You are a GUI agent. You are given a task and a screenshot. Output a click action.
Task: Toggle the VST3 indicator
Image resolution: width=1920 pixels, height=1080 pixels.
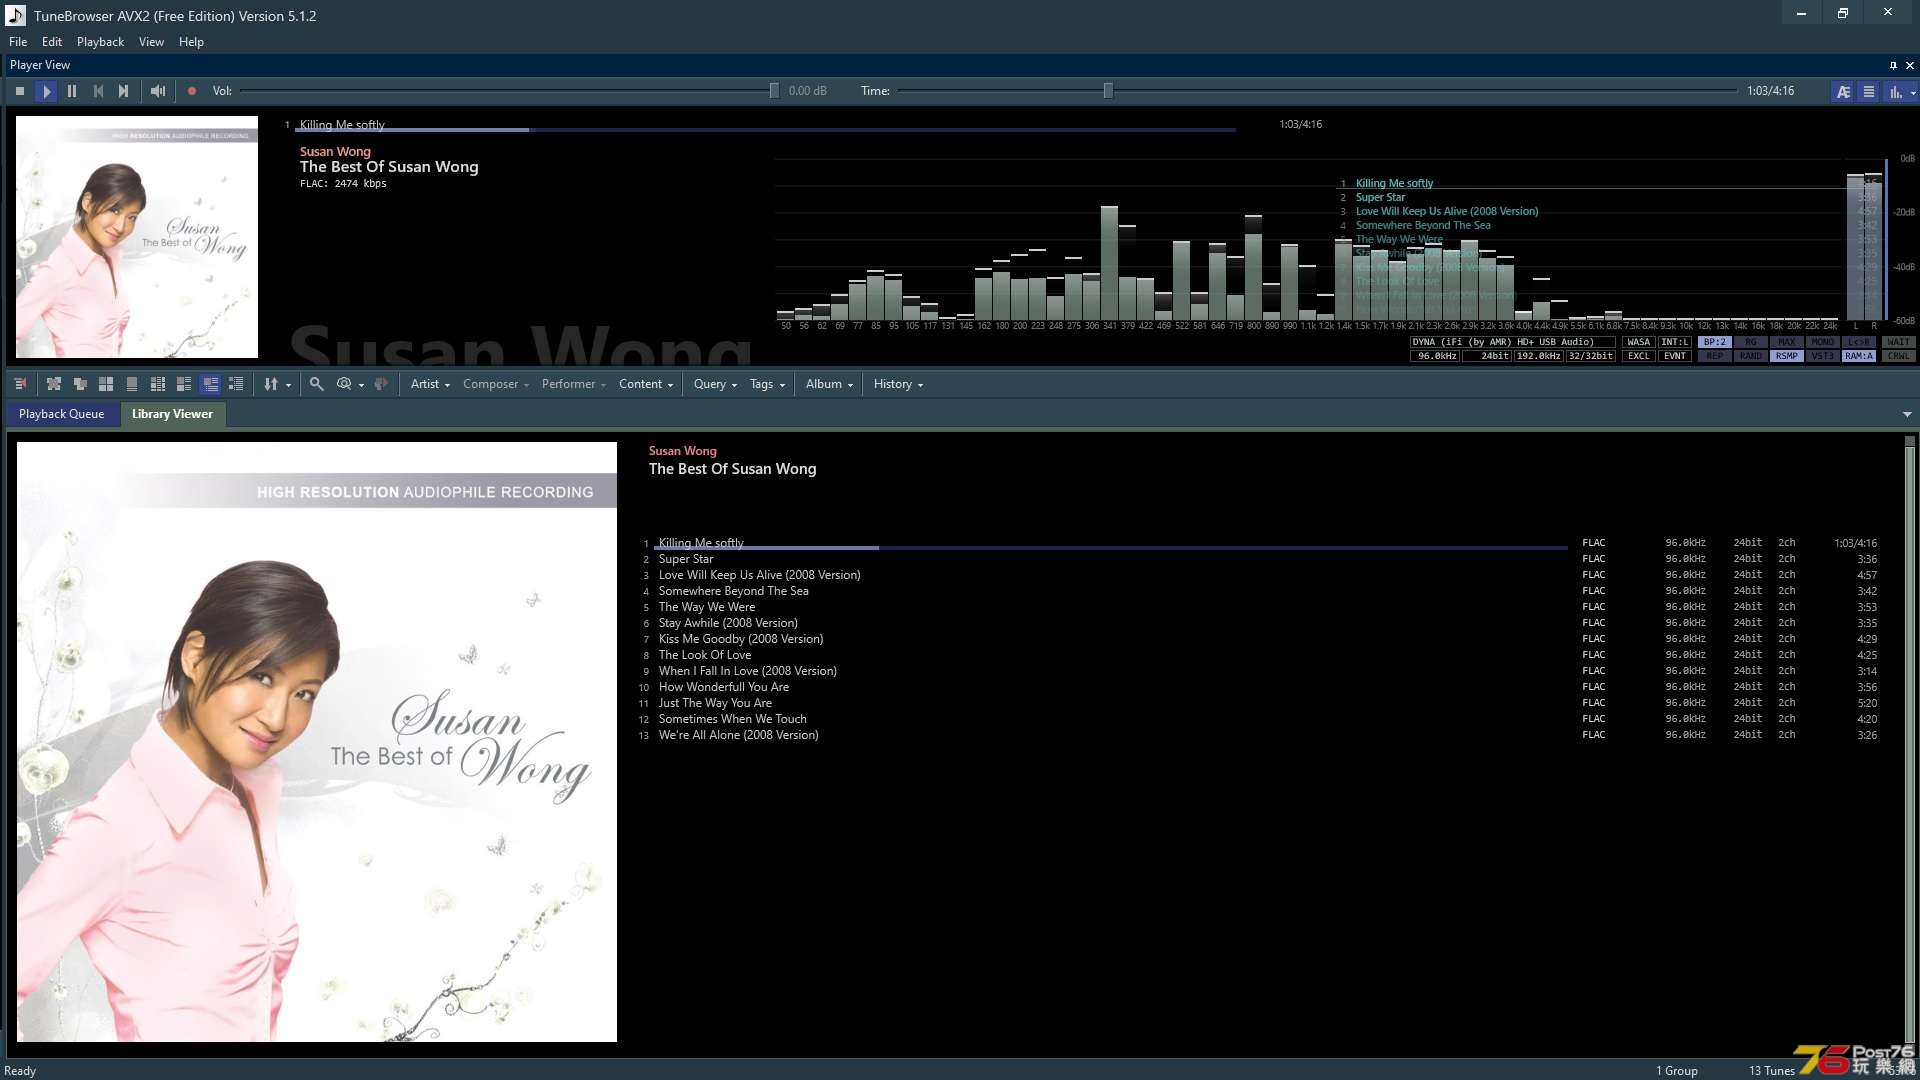tap(1823, 356)
